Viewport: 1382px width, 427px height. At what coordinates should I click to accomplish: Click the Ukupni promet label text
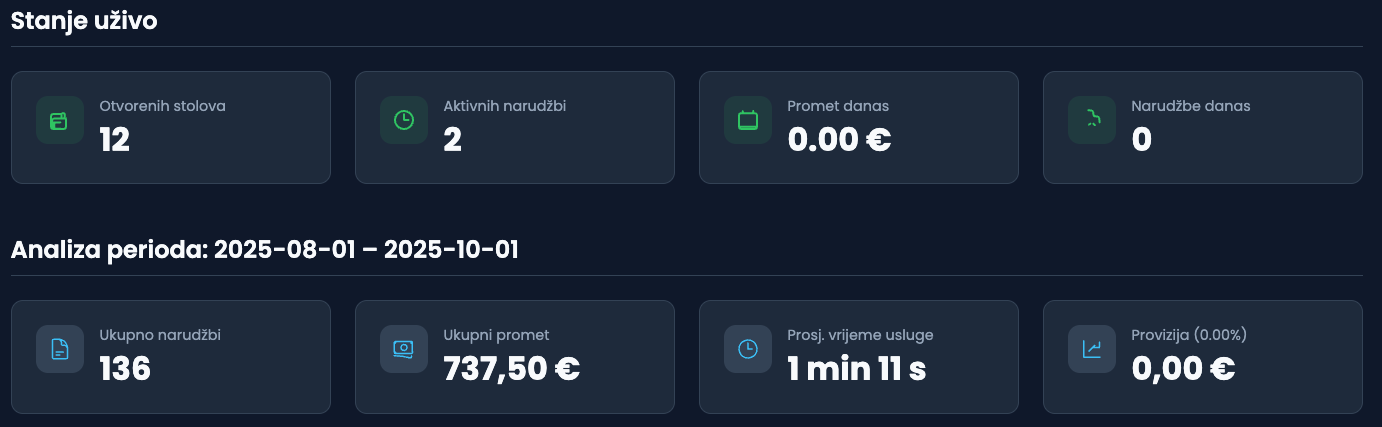496,335
